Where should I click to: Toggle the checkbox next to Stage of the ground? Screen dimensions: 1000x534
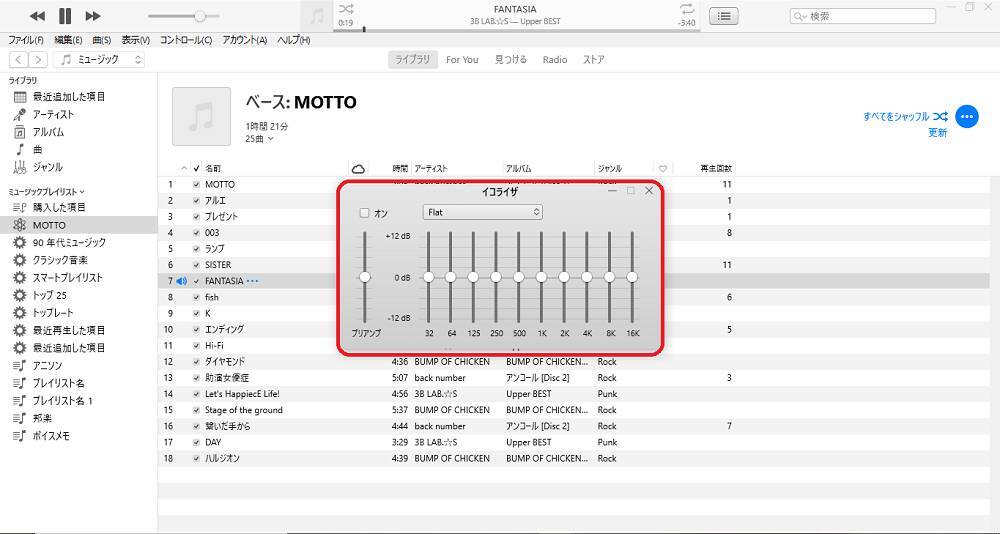196,410
